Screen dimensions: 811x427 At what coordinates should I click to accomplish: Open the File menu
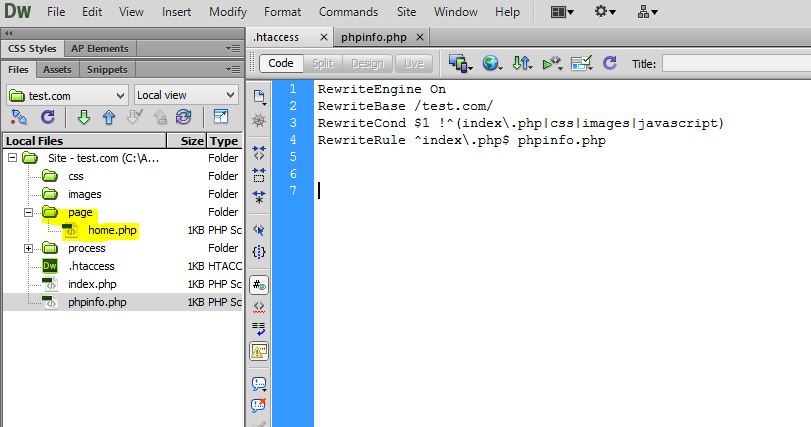56,11
